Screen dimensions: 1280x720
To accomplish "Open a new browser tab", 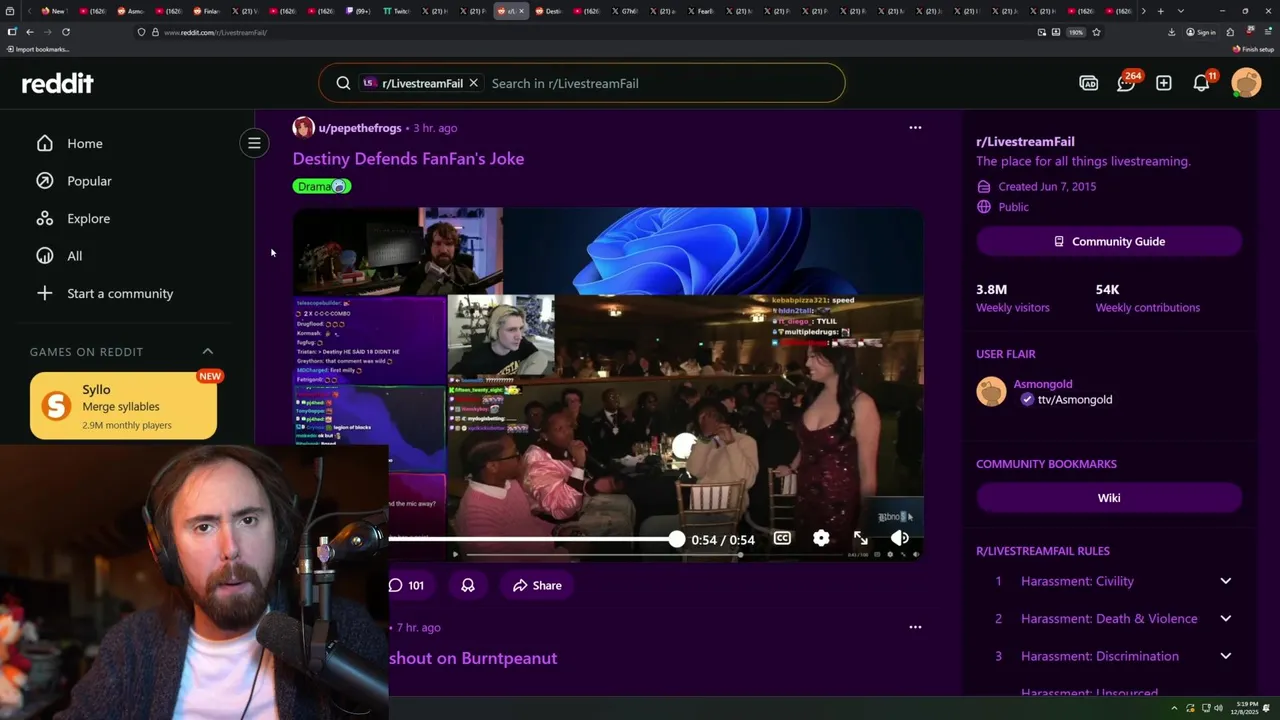I will pos(1160,11).
